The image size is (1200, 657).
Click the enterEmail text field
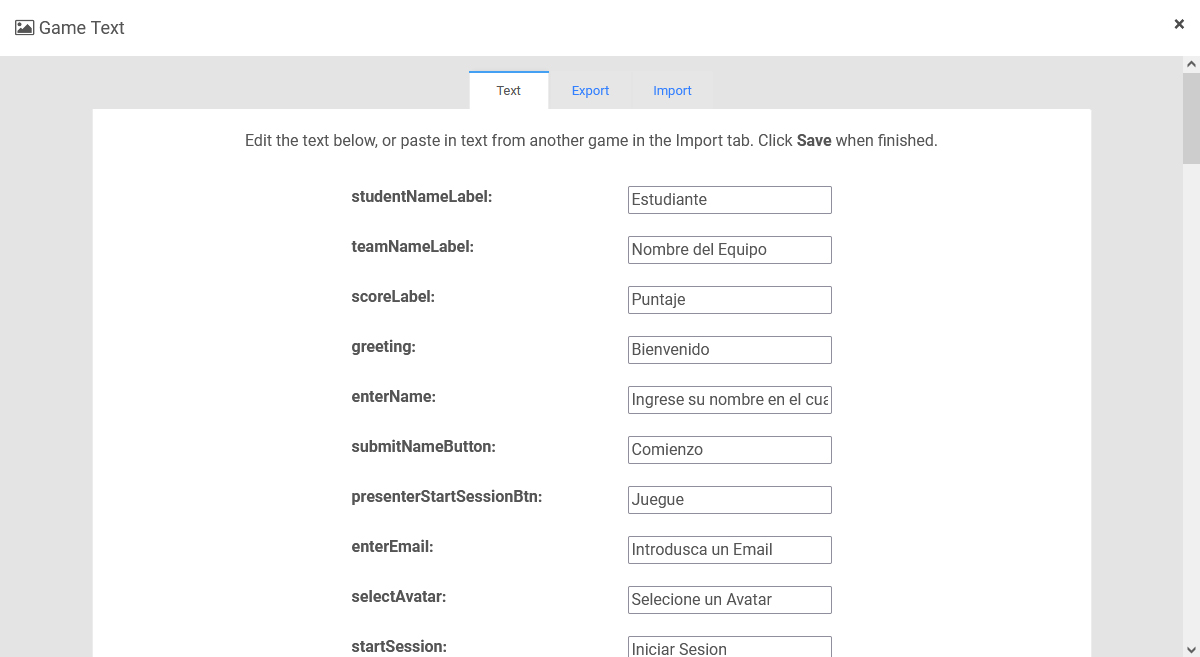729,550
